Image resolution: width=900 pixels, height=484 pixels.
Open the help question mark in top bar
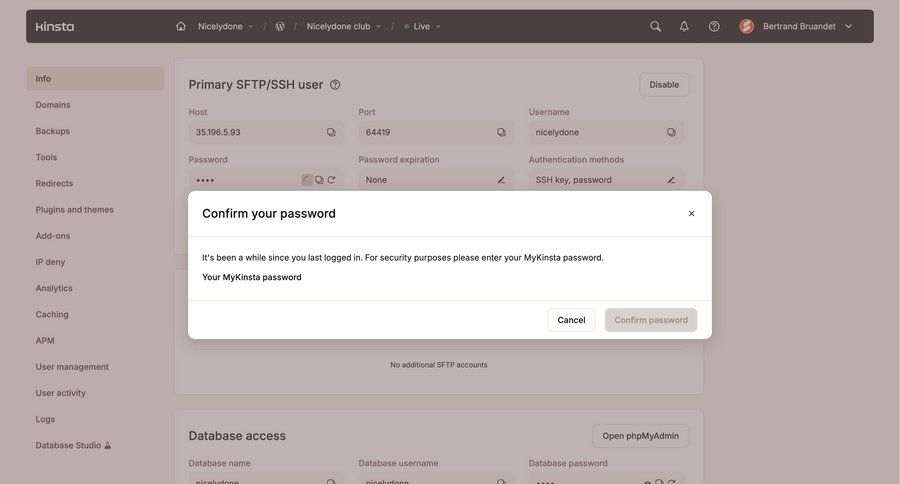pos(714,26)
